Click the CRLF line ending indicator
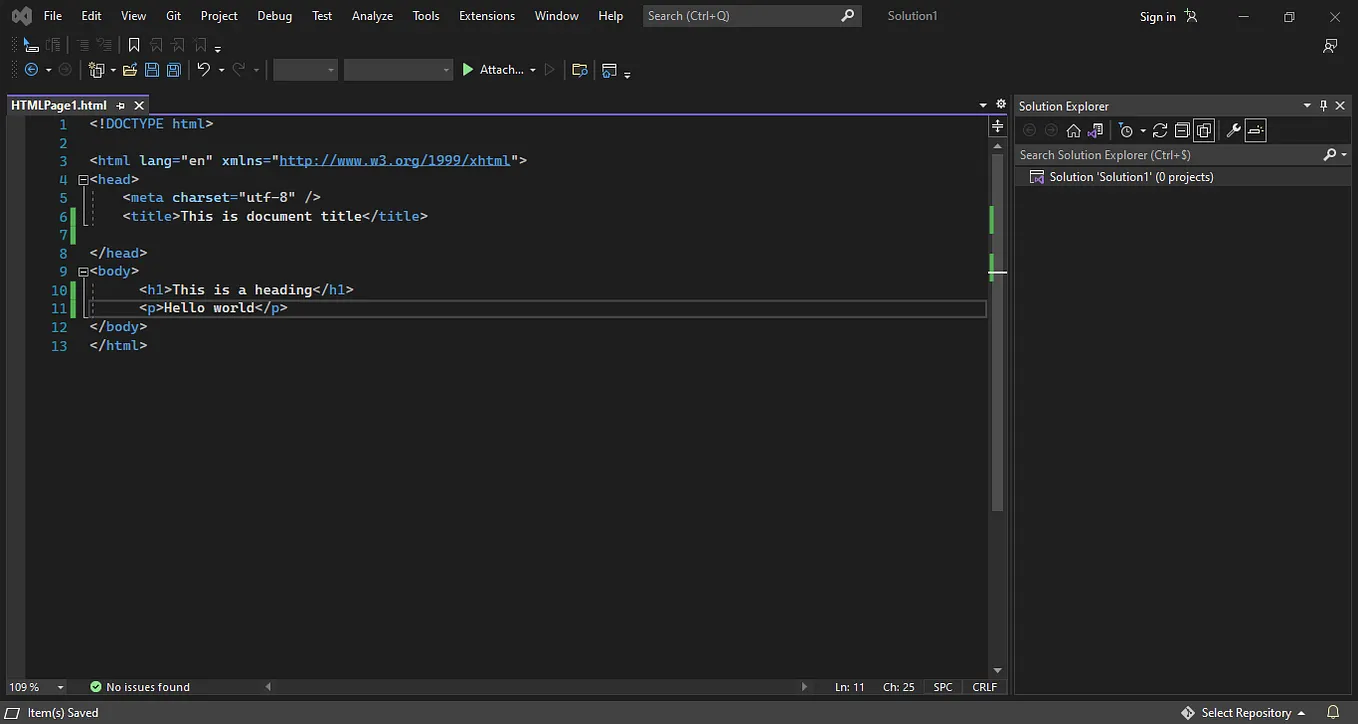Image resolution: width=1358 pixels, height=724 pixels. 985,687
